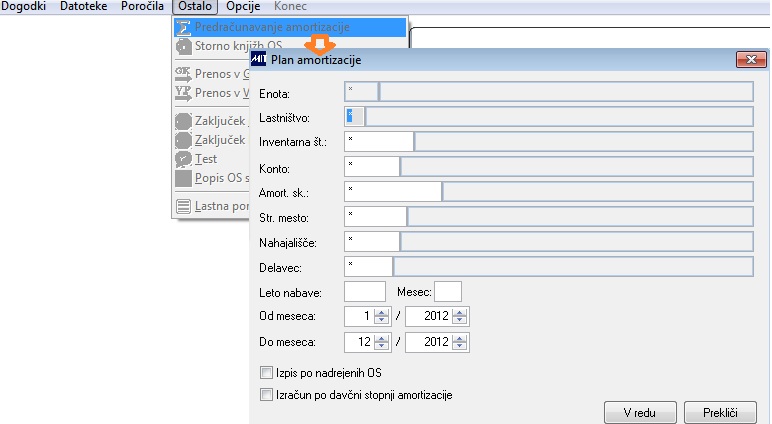Decrease the Do meseca year 2012

[459, 346]
